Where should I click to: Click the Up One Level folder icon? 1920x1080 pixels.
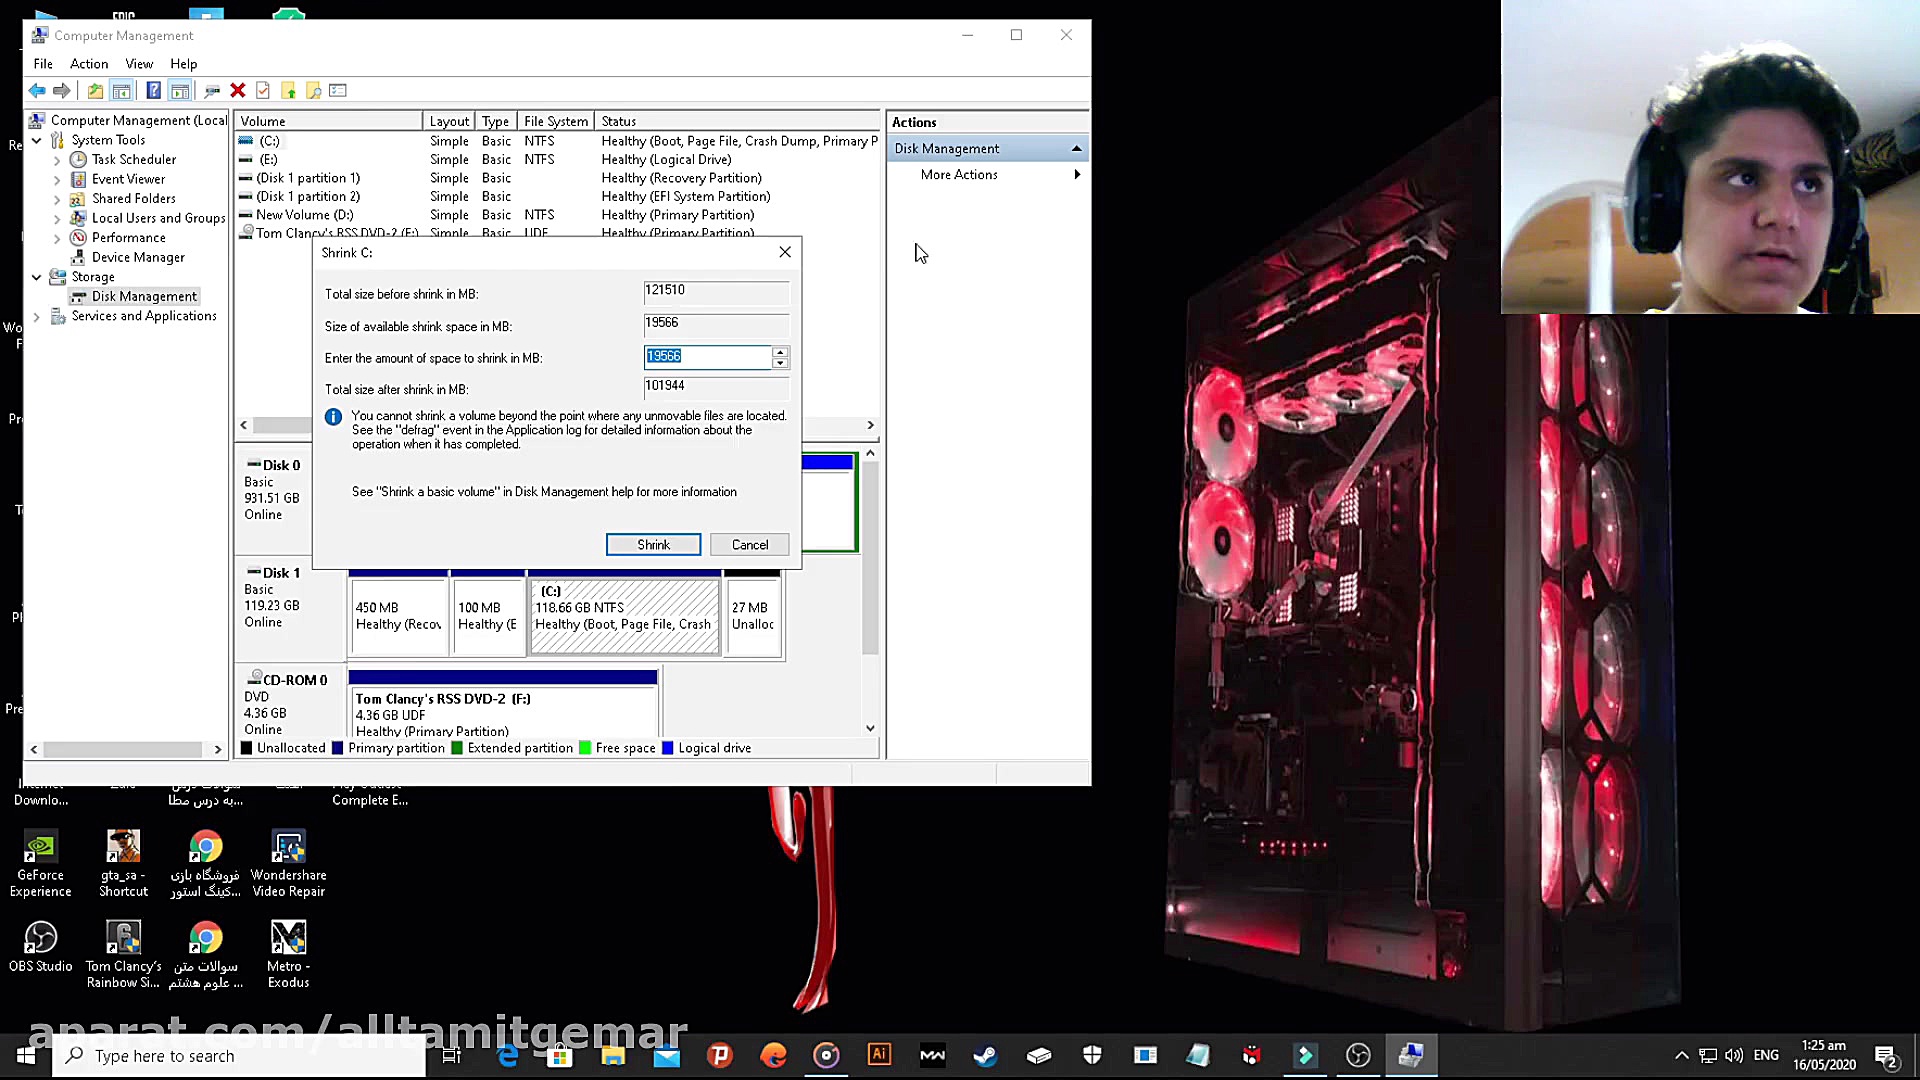pyautogui.click(x=95, y=91)
